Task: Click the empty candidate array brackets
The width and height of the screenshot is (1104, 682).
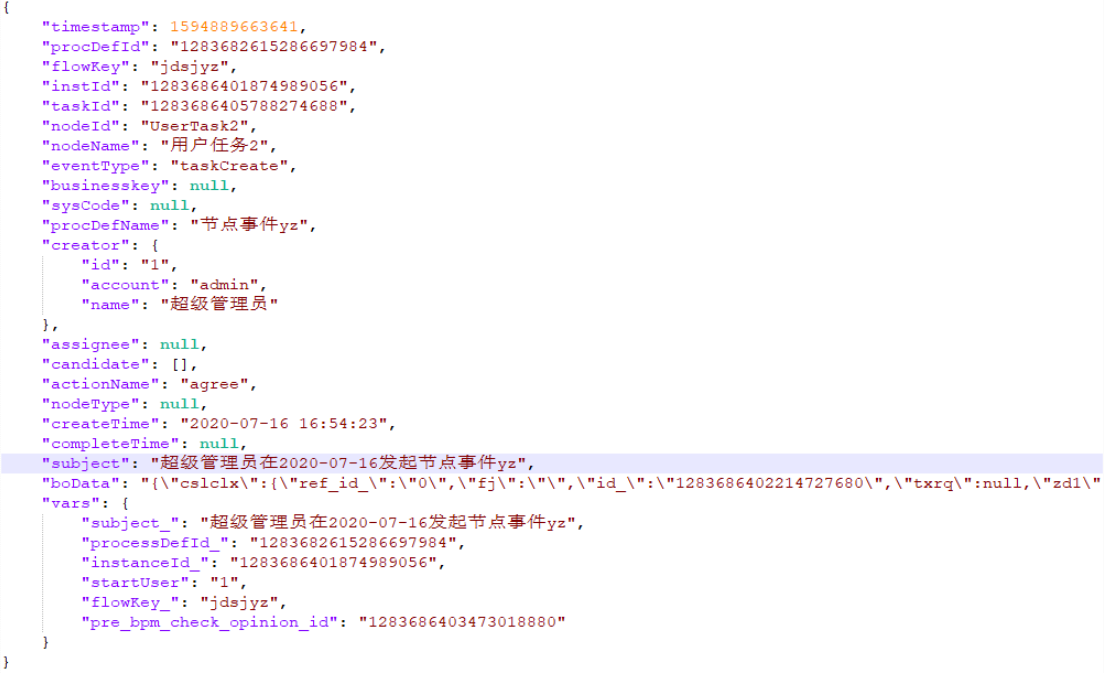Action: click(x=180, y=365)
